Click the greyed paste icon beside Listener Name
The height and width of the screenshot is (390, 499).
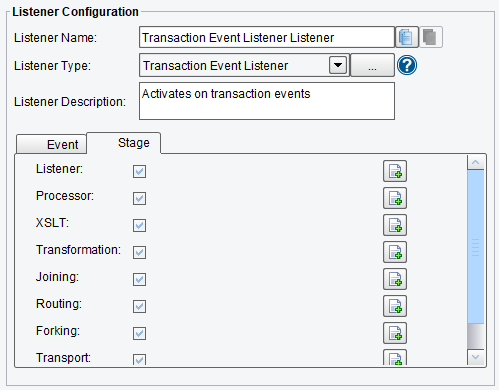431,37
